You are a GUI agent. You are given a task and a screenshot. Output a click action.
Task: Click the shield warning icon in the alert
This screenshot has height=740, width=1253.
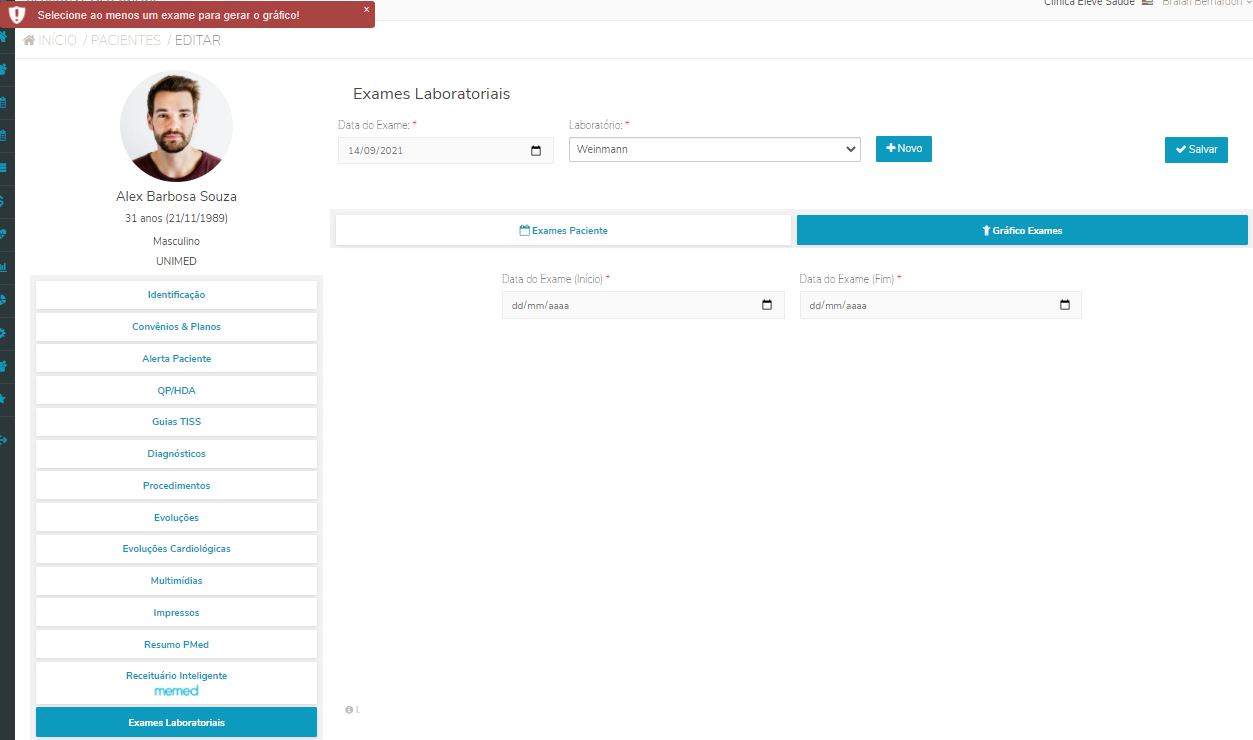(x=17, y=15)
